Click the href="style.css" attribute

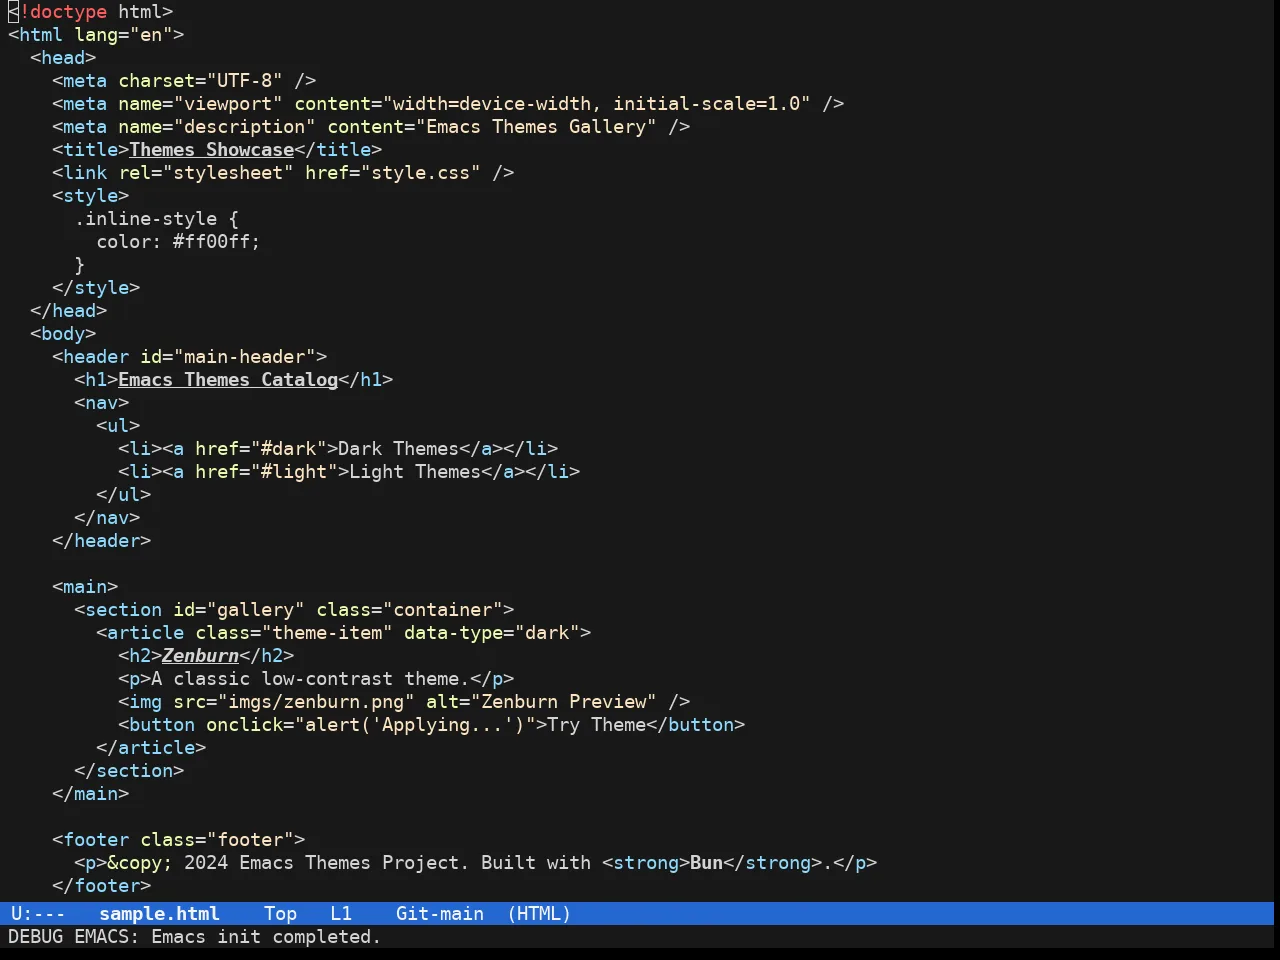tap(393, 172)
